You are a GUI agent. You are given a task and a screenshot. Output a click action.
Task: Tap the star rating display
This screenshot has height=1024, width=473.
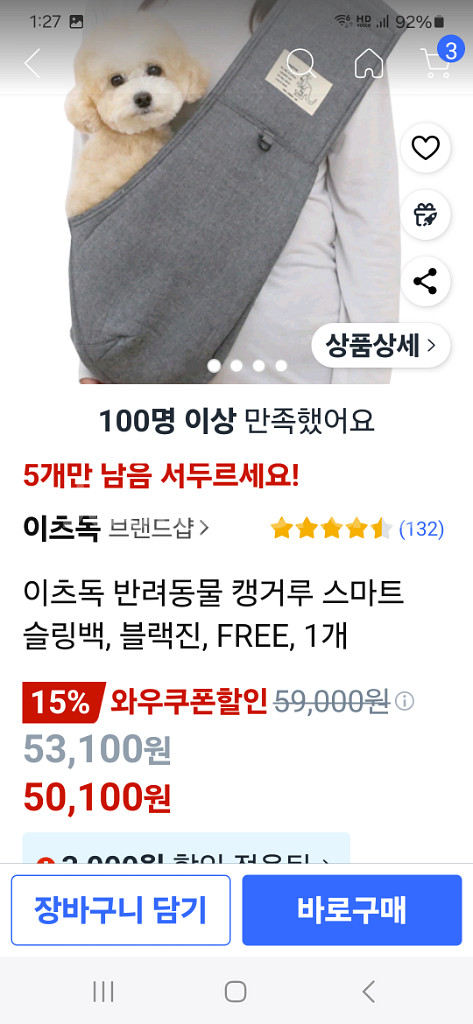click(332, 528)
